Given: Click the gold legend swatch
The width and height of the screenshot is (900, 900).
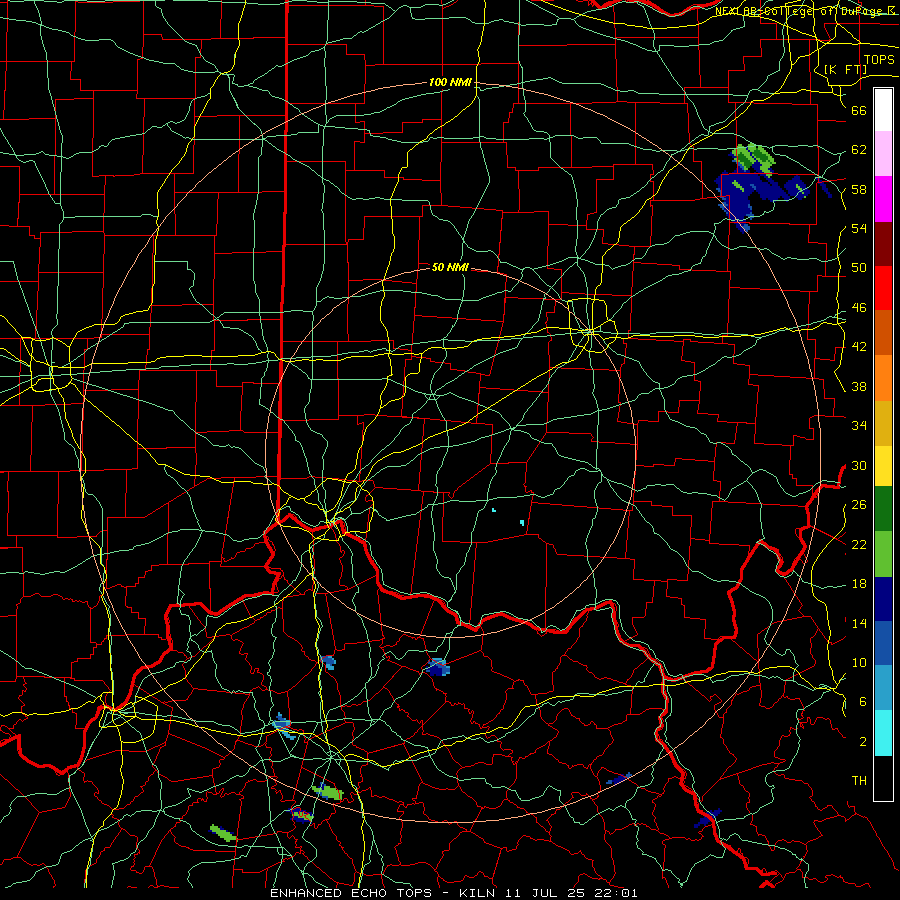Looking at the screenshot, I should pyautogui.click(x=883, y=423).
